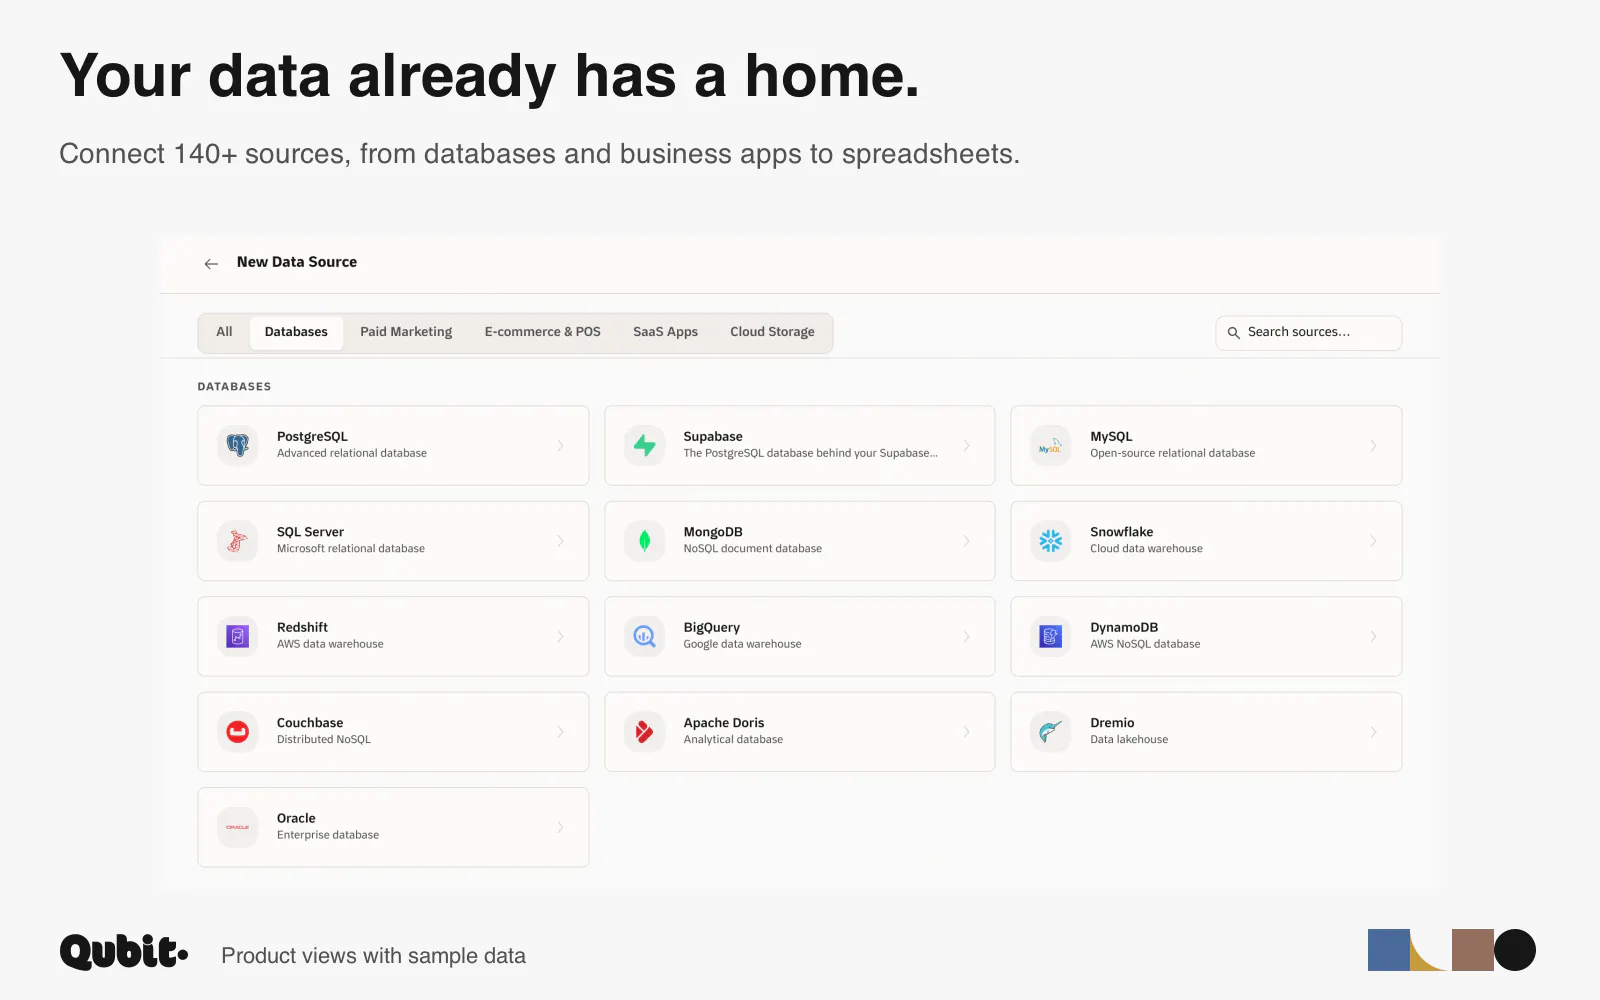Open the BigQuery row chevron

click(967, 636)
